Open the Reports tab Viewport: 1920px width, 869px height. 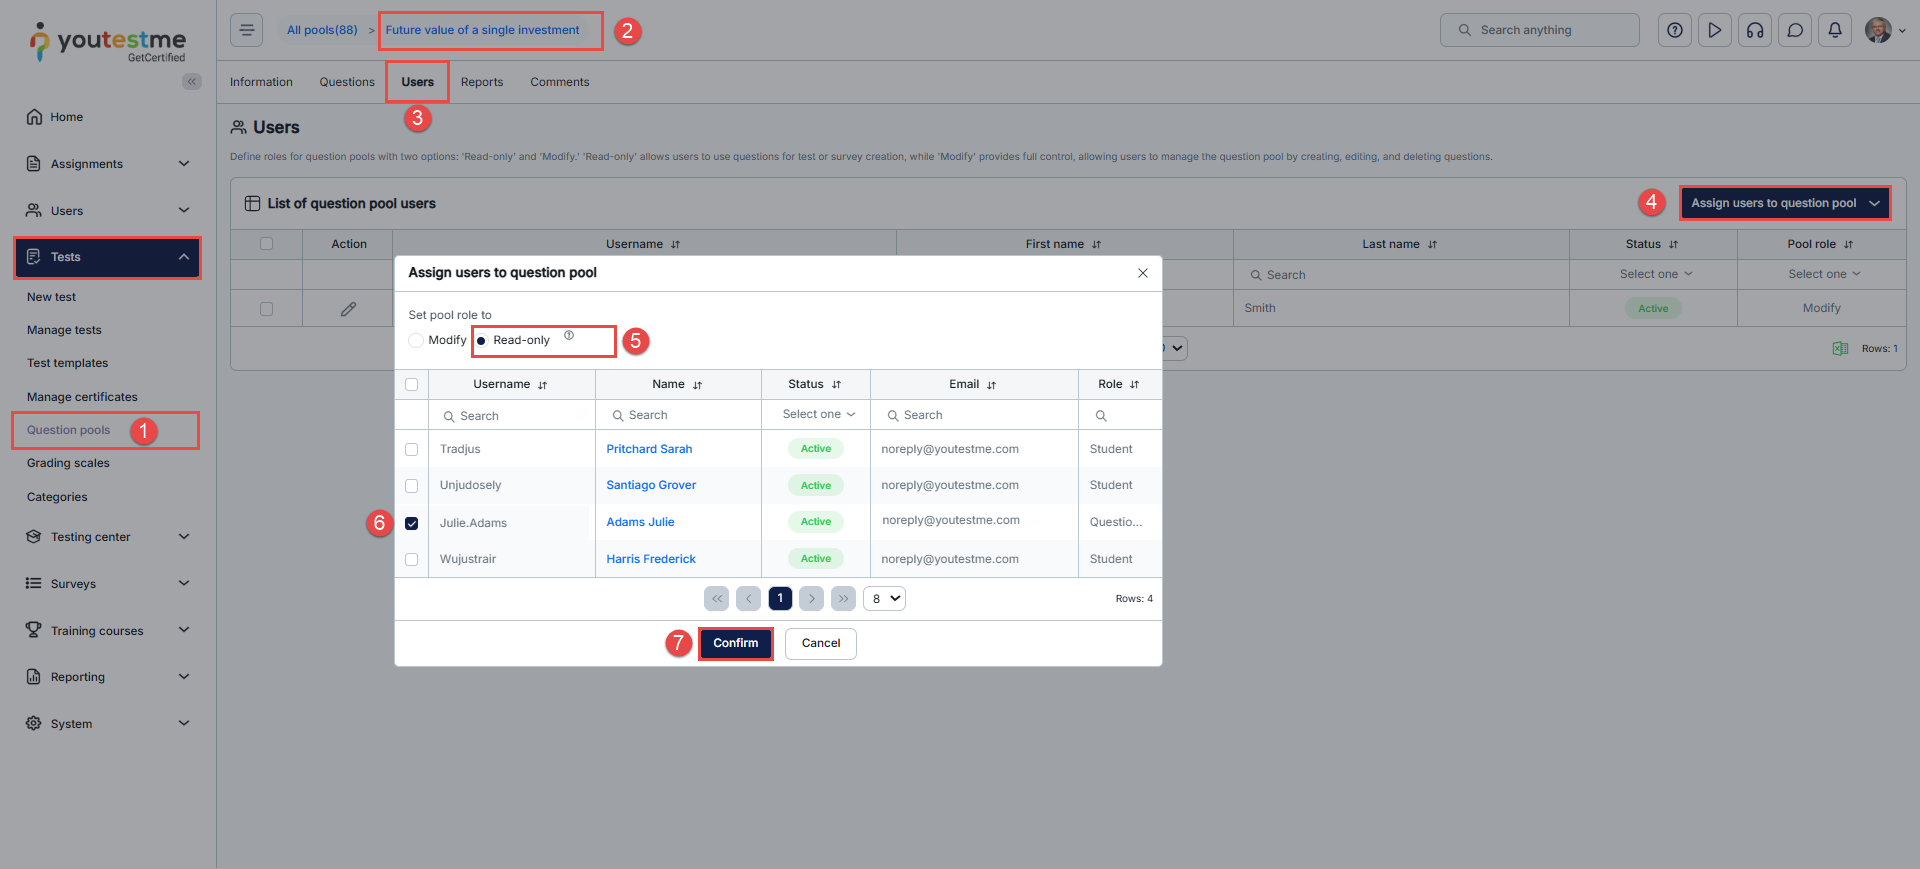point(482,82)
